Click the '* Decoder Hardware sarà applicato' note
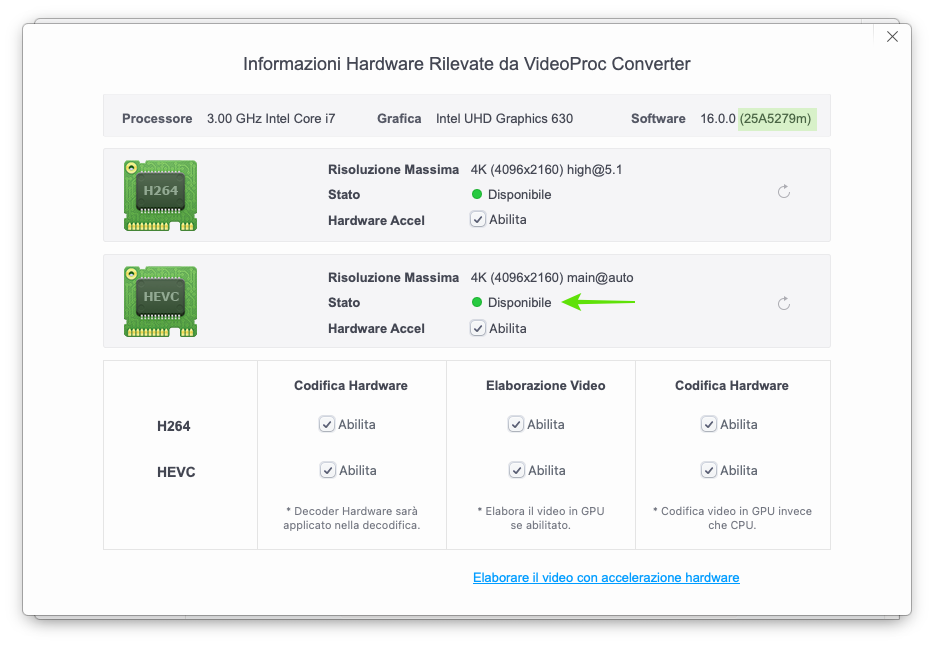This screenshot has height=646, width=934. coord(351,518)
